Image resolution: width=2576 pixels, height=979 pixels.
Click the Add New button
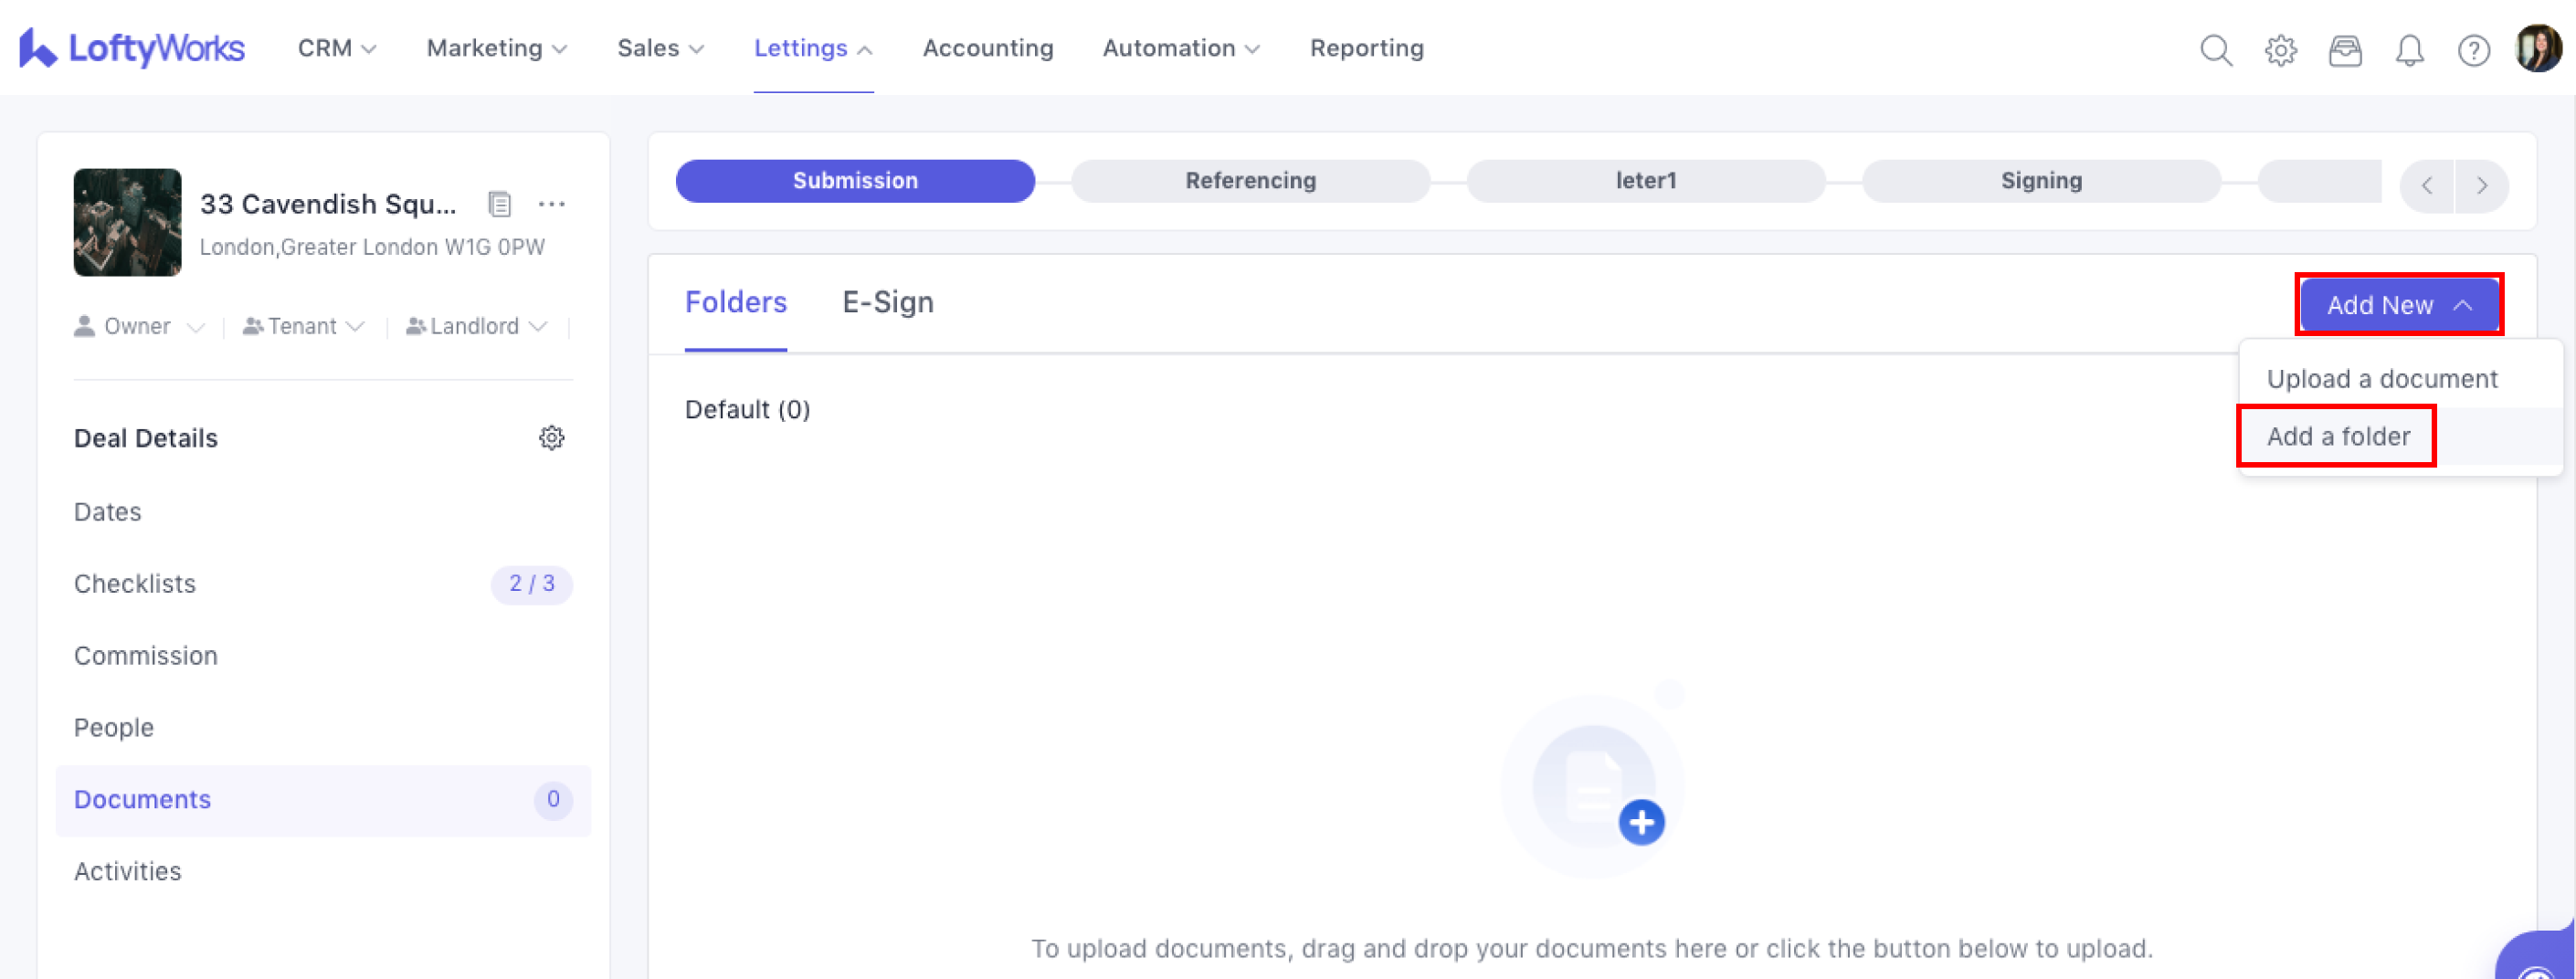click(2397, 304)
